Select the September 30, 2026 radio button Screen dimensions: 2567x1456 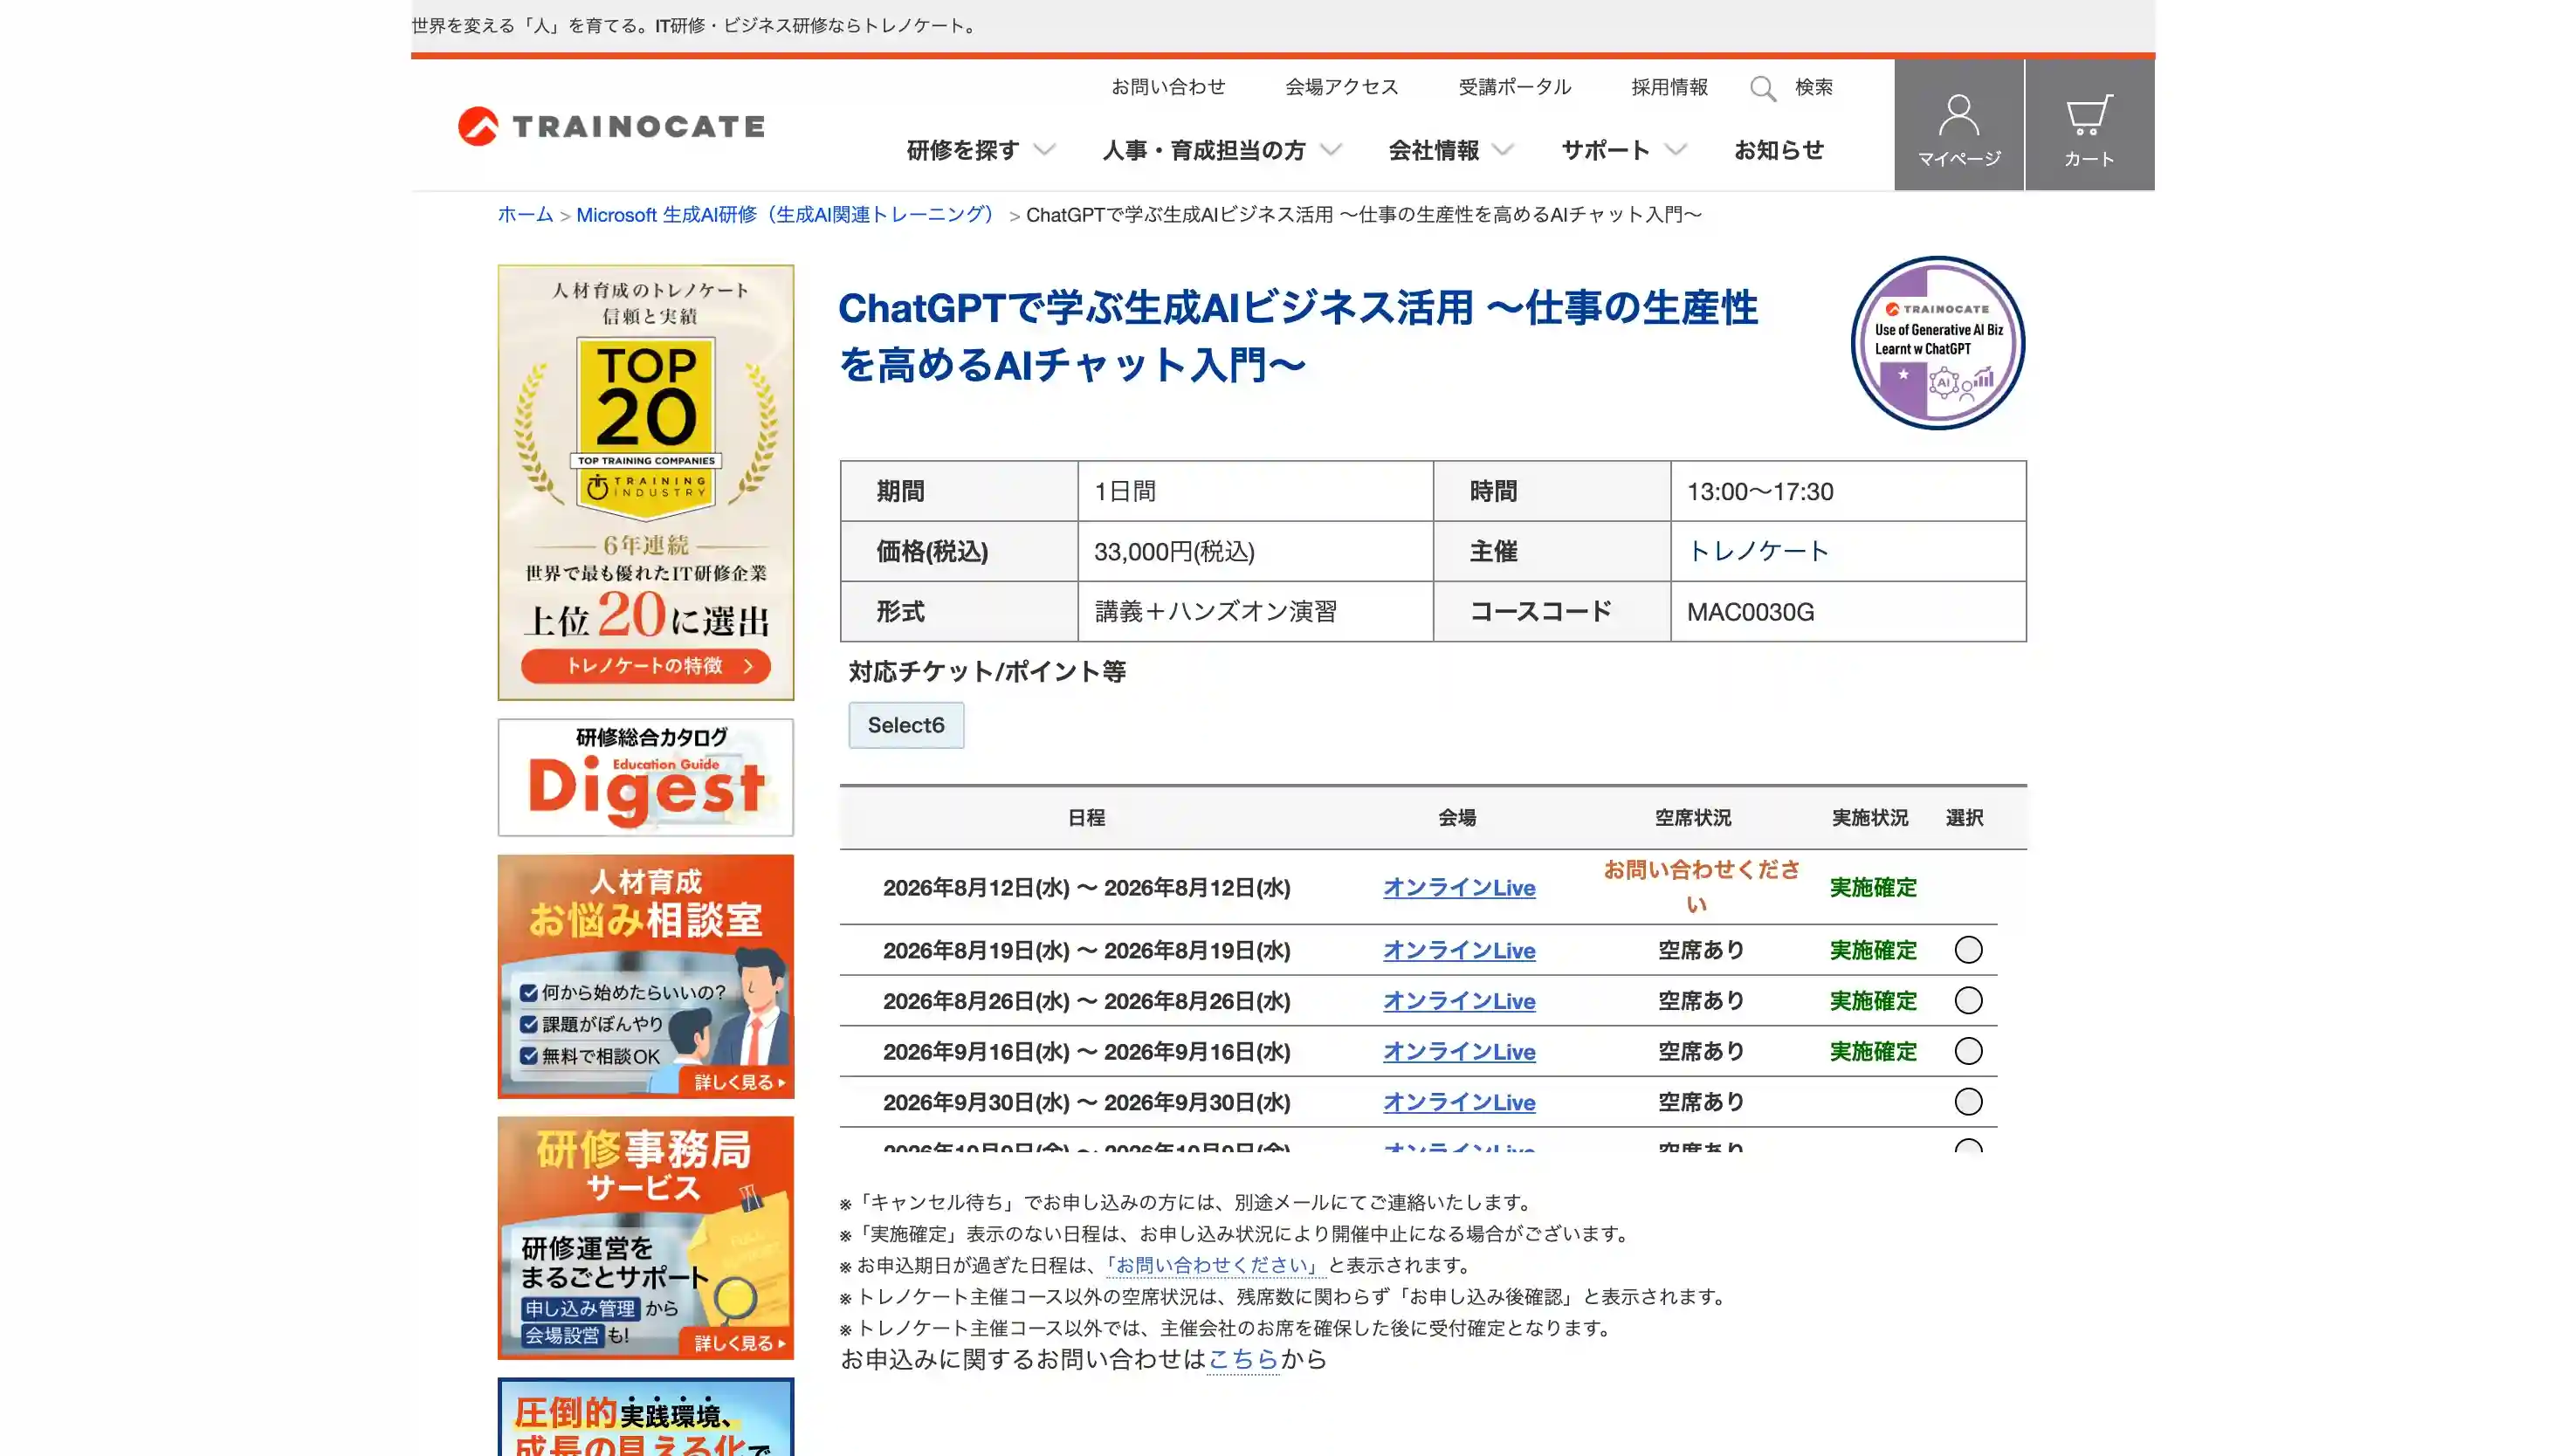click(1968, 1101)
